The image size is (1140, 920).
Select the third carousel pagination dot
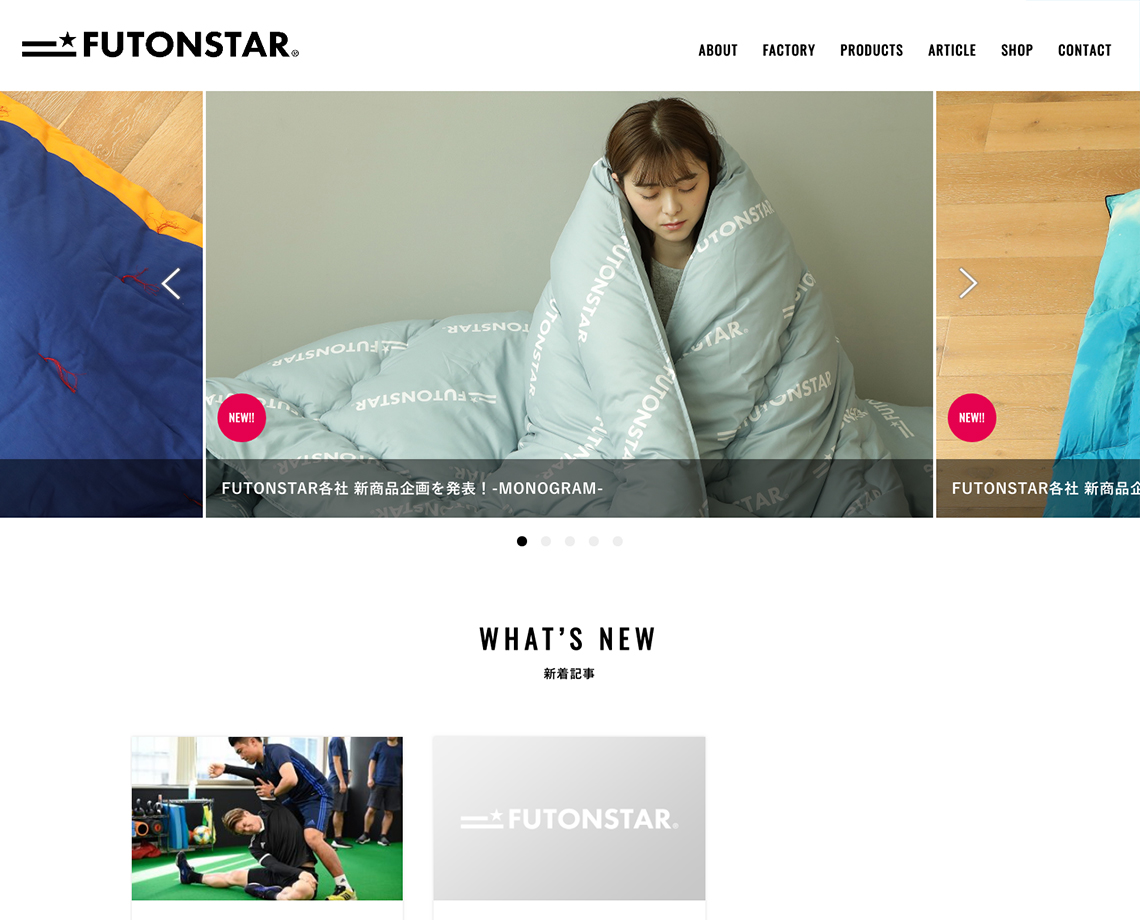pos(570,541)
